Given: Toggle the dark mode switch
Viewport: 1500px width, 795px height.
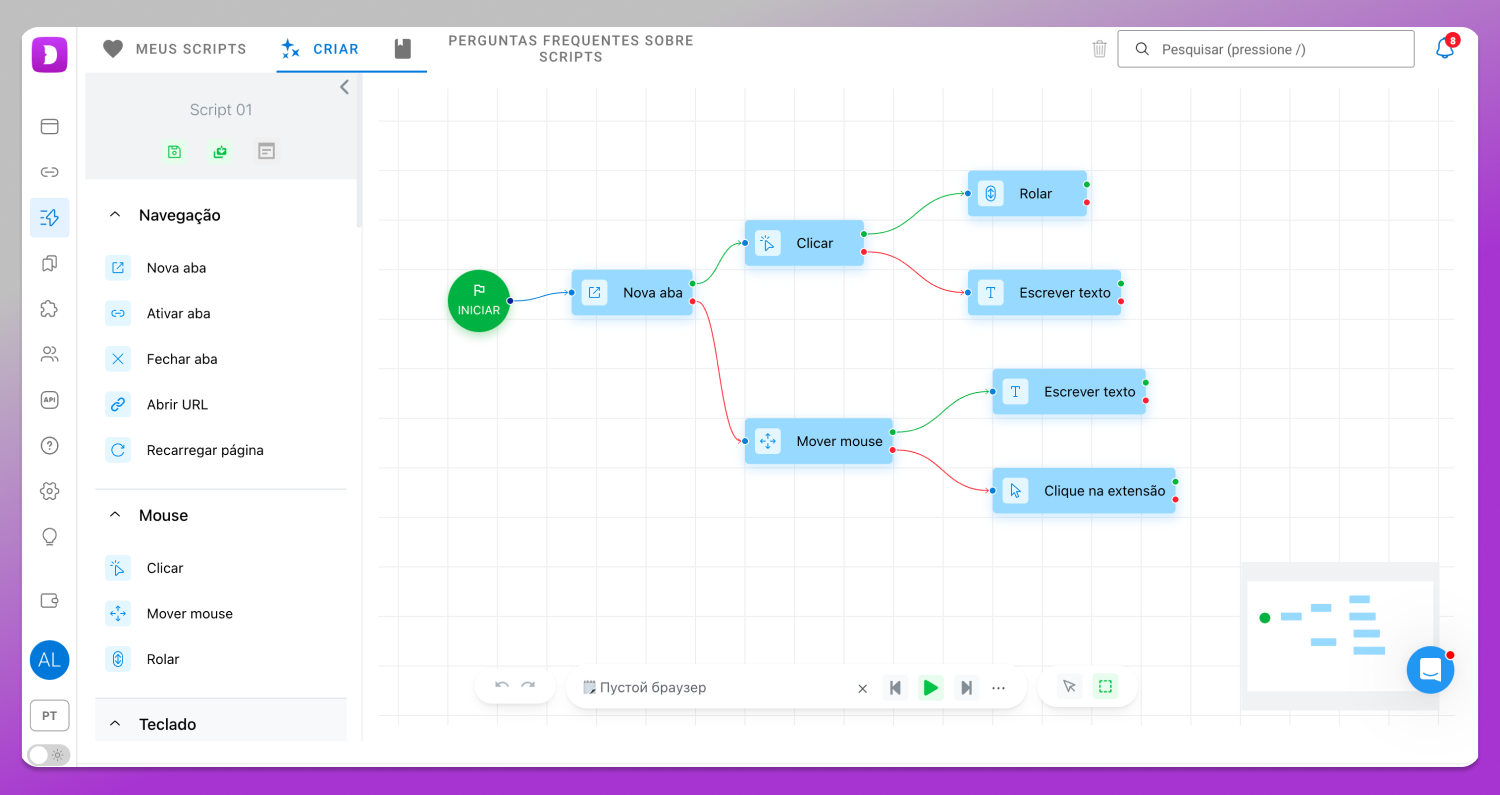Looking at the screenshot, I should tap(49, 755).
